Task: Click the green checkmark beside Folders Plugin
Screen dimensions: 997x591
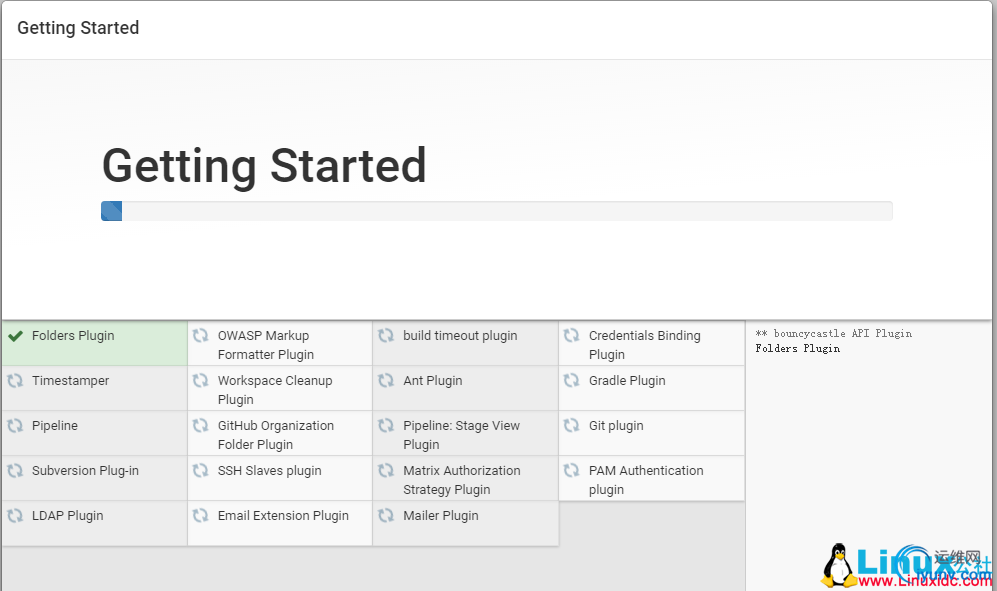Action: 15,336
